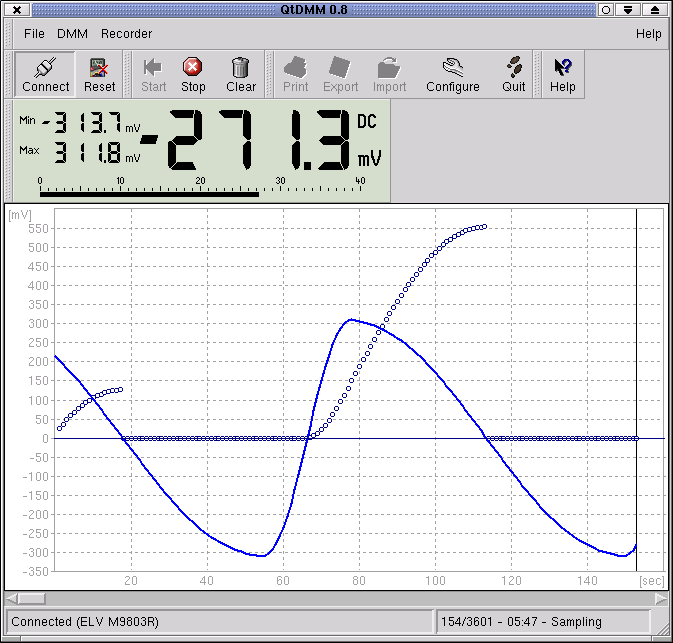Clear the graph using the trash icon

(x=241, y=75)
